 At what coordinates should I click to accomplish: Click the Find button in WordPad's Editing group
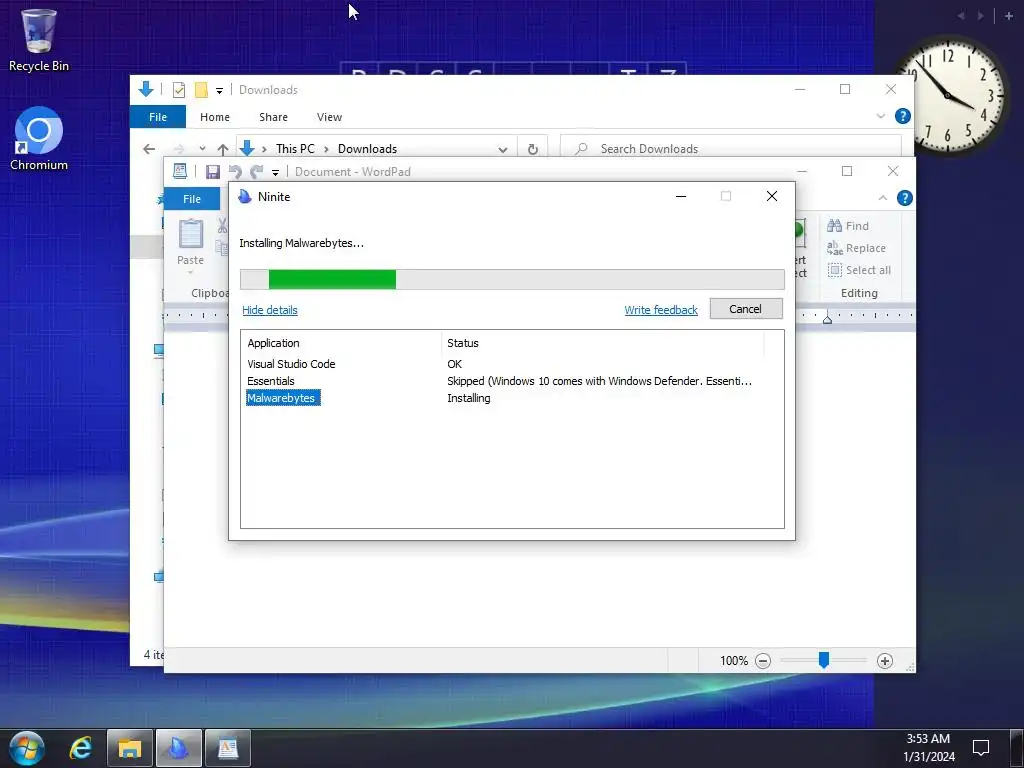[x=848, y=226]
